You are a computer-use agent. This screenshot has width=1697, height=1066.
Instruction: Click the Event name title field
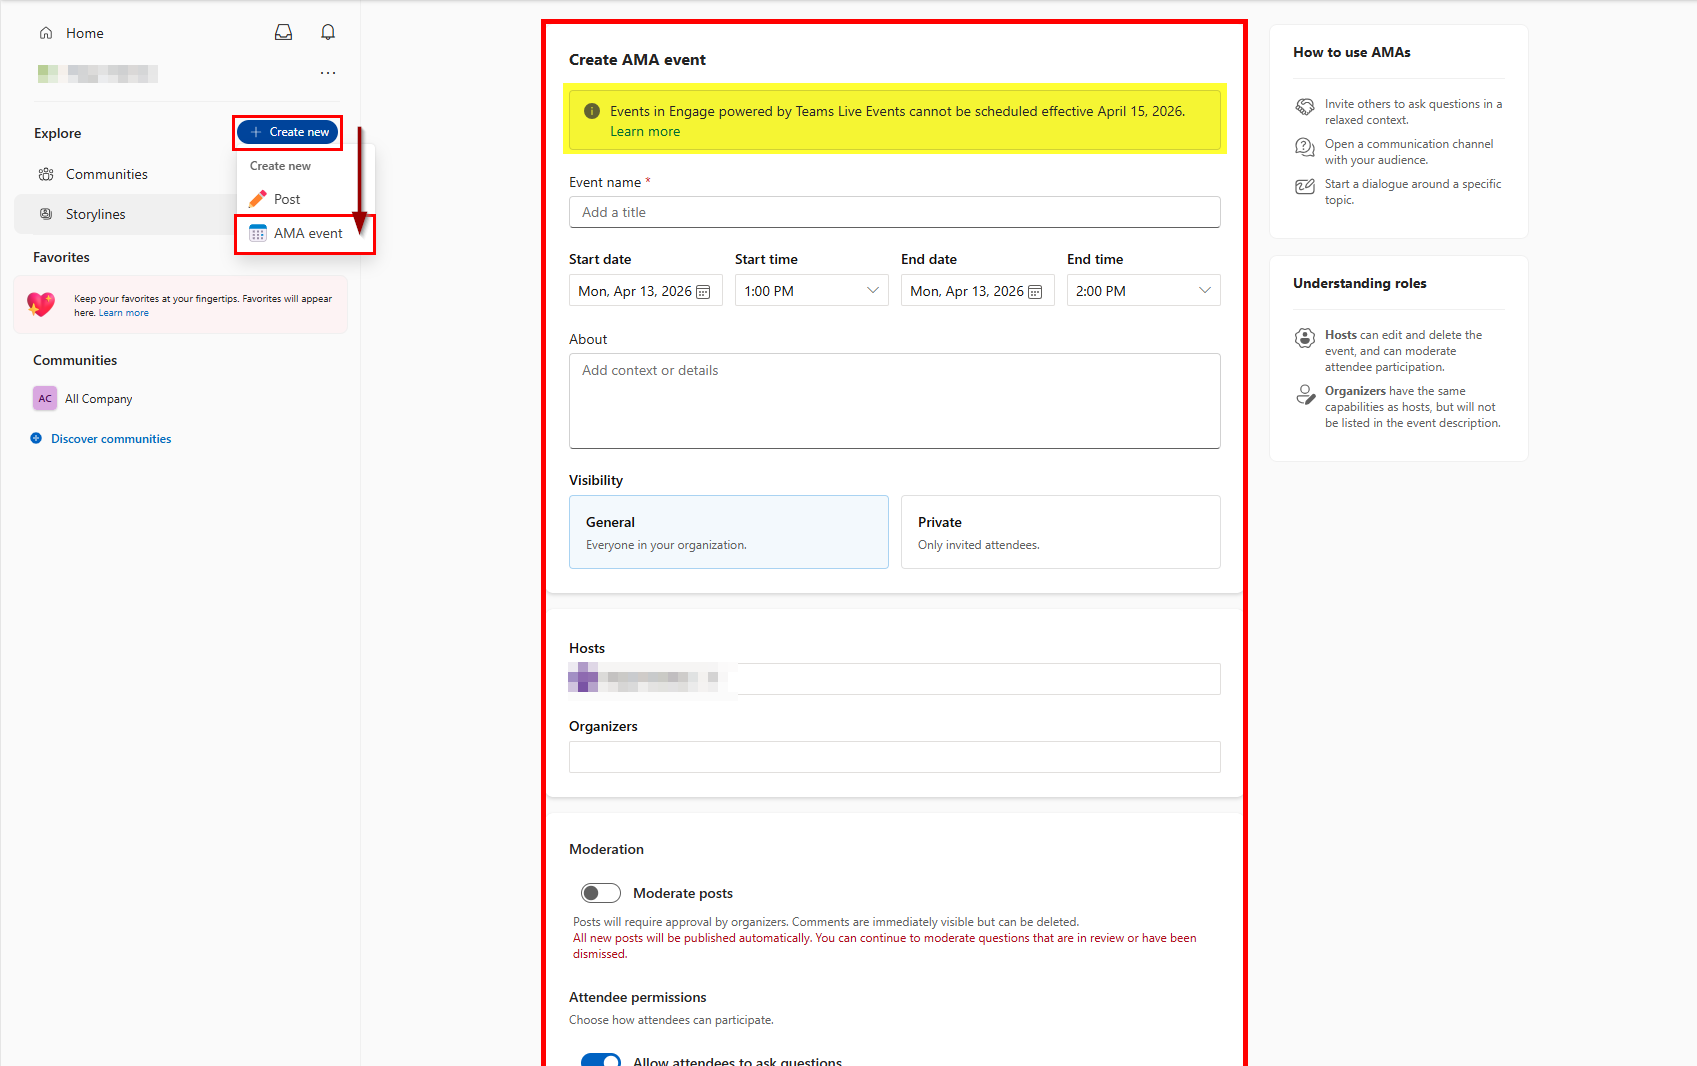click(x=894, y=212)
